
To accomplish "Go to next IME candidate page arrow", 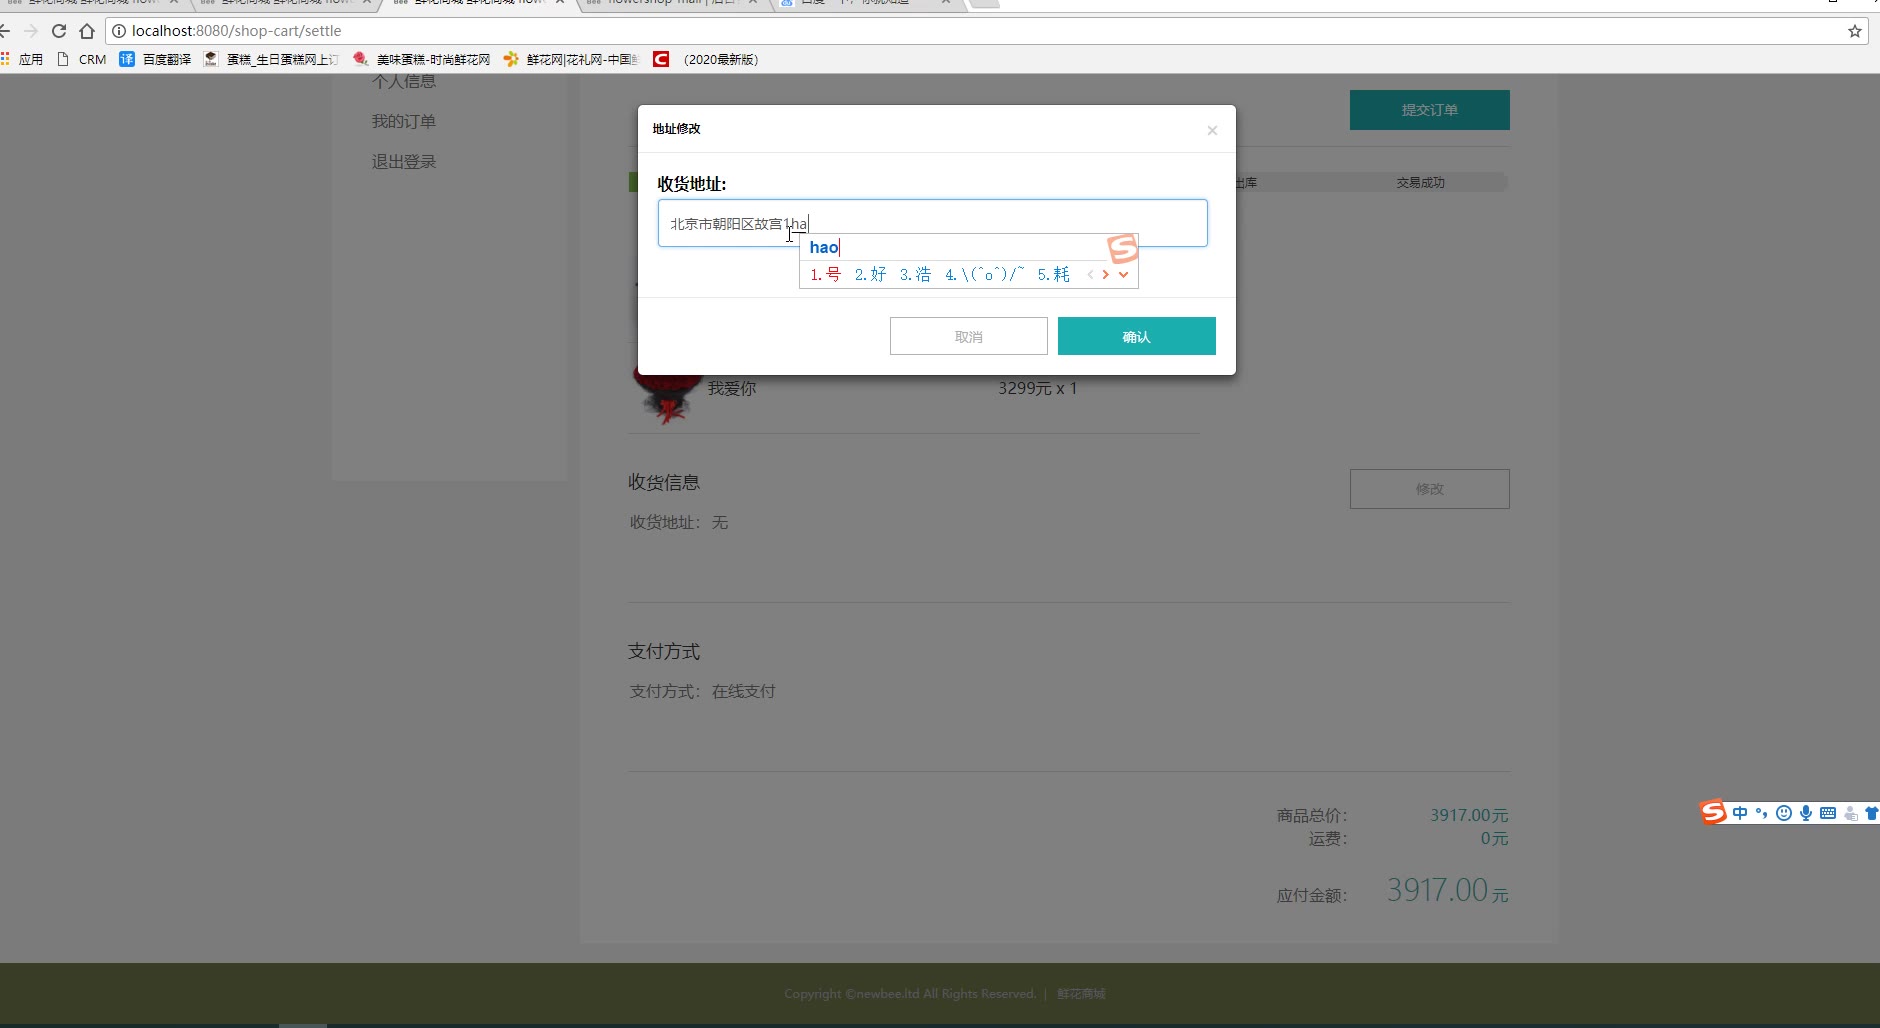I will [1105, 274].
